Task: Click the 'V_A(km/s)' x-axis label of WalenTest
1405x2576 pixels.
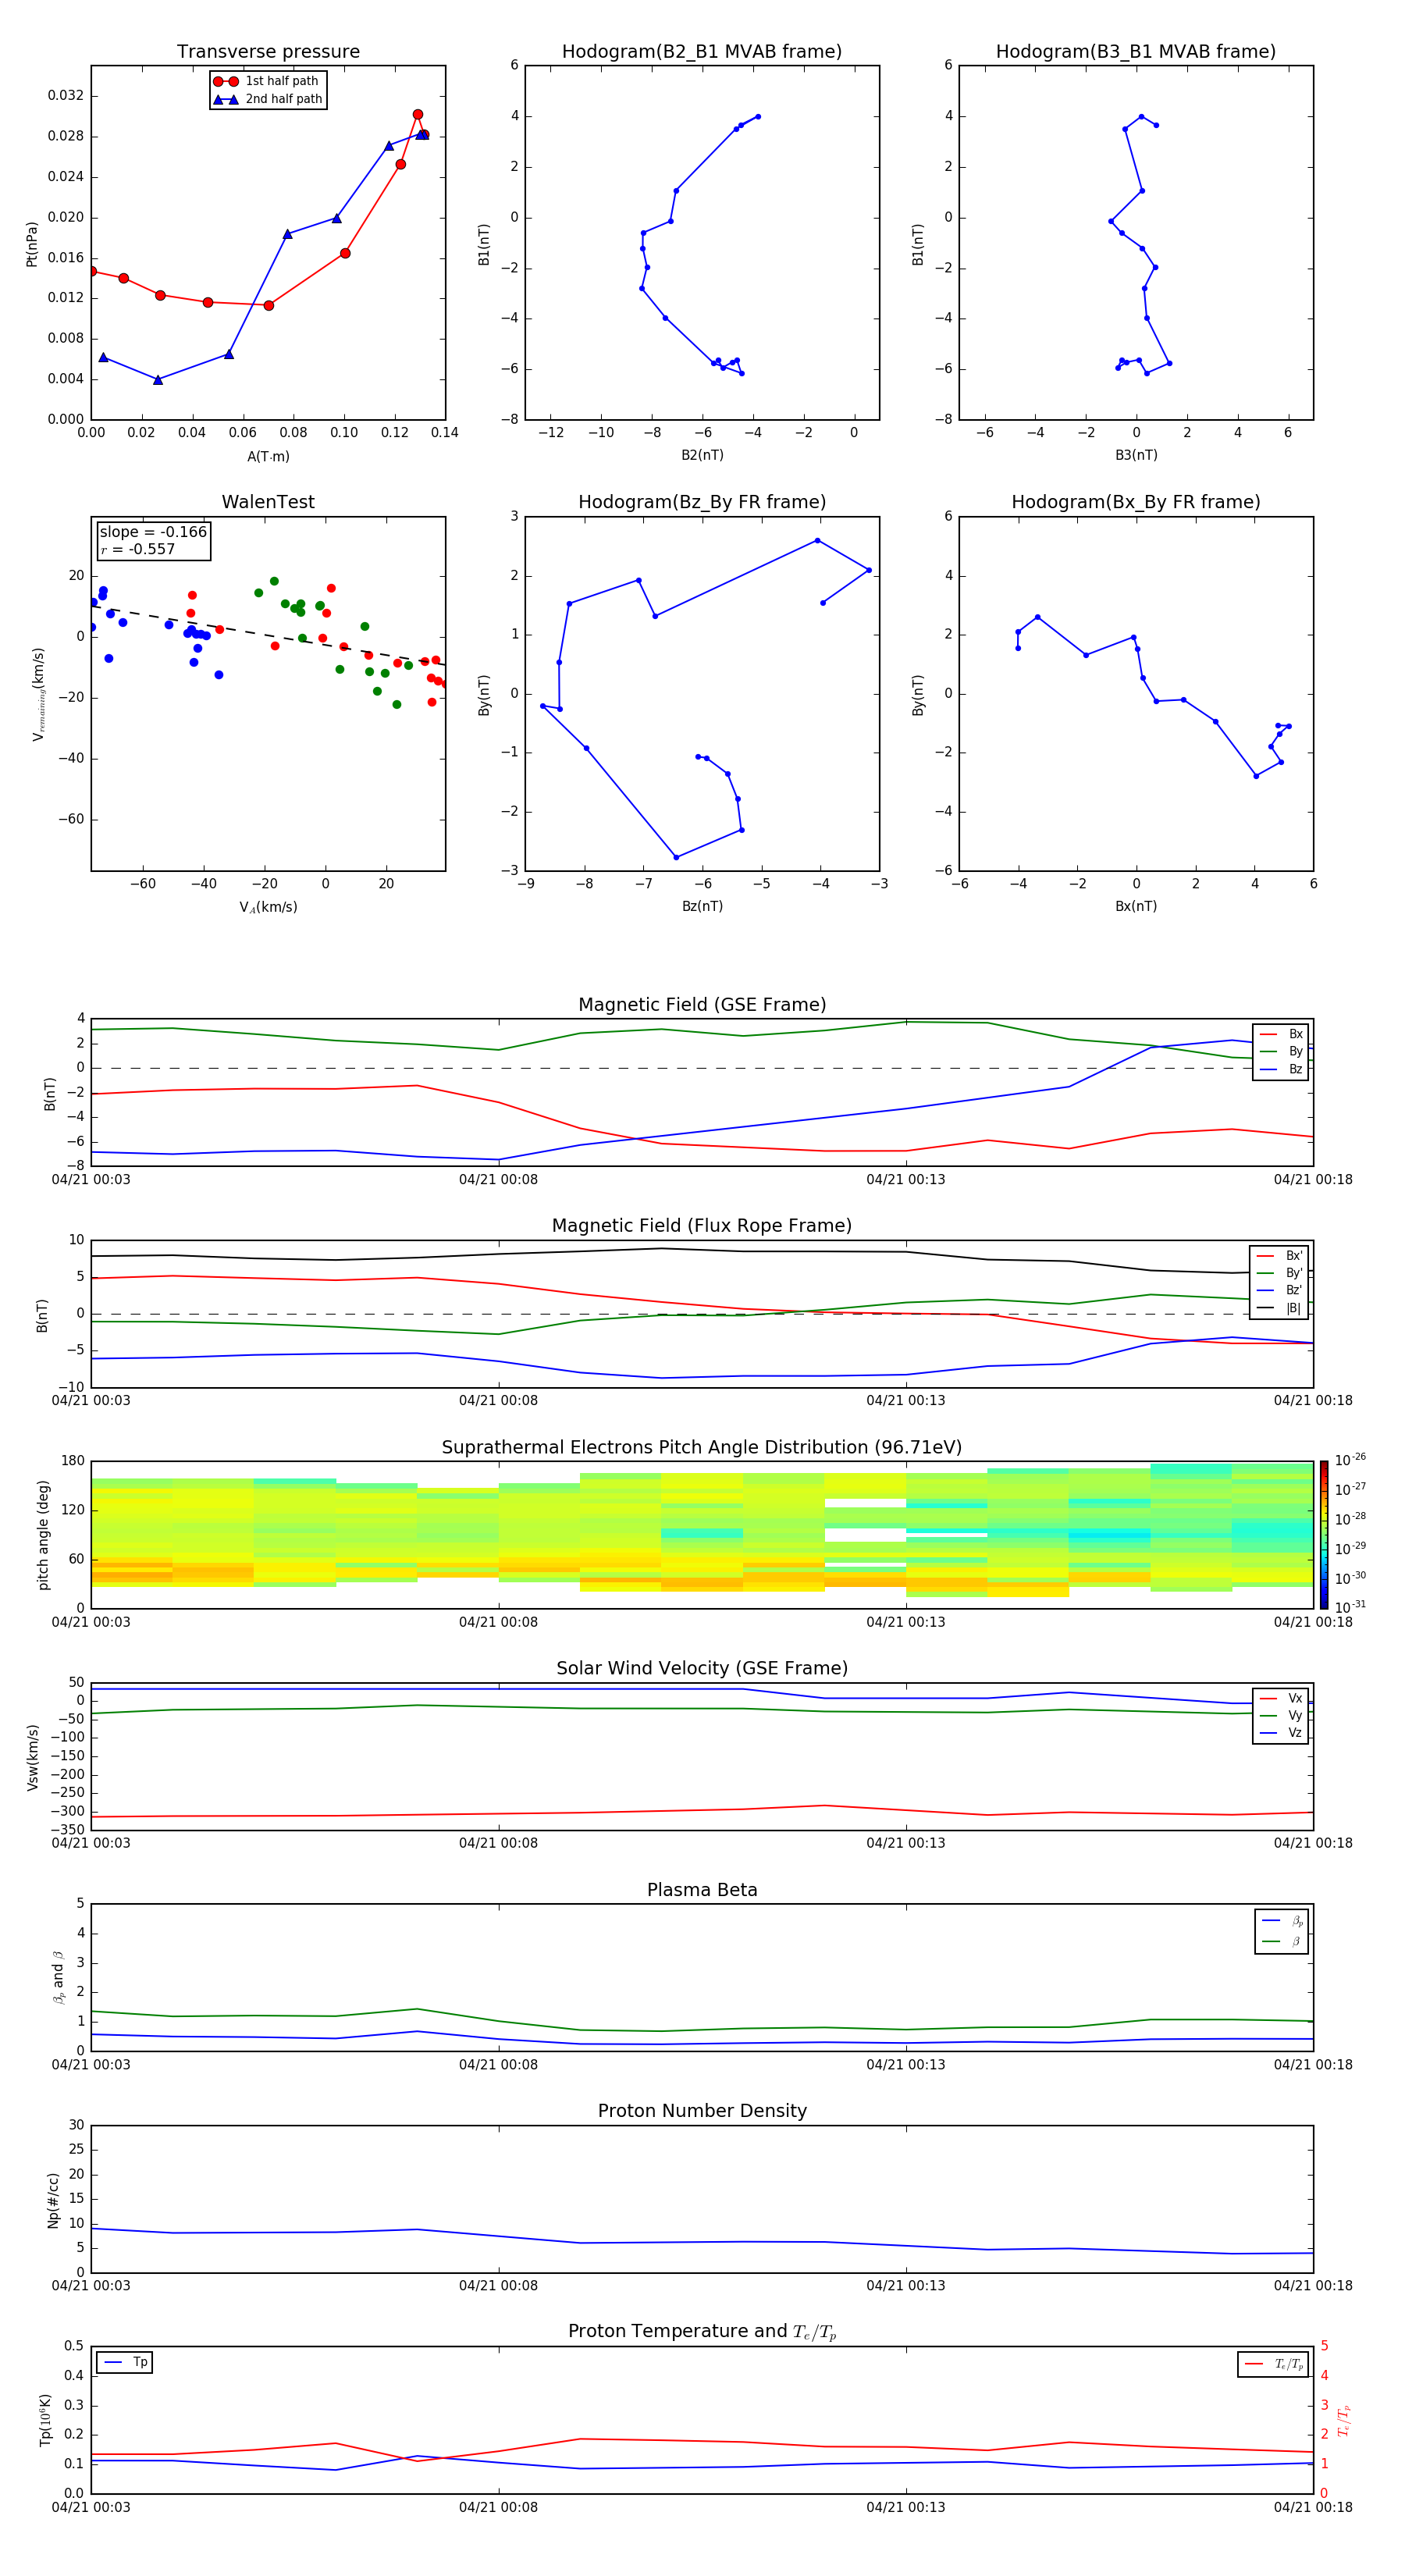Action: pyautogui.click(x=268, y=907)
